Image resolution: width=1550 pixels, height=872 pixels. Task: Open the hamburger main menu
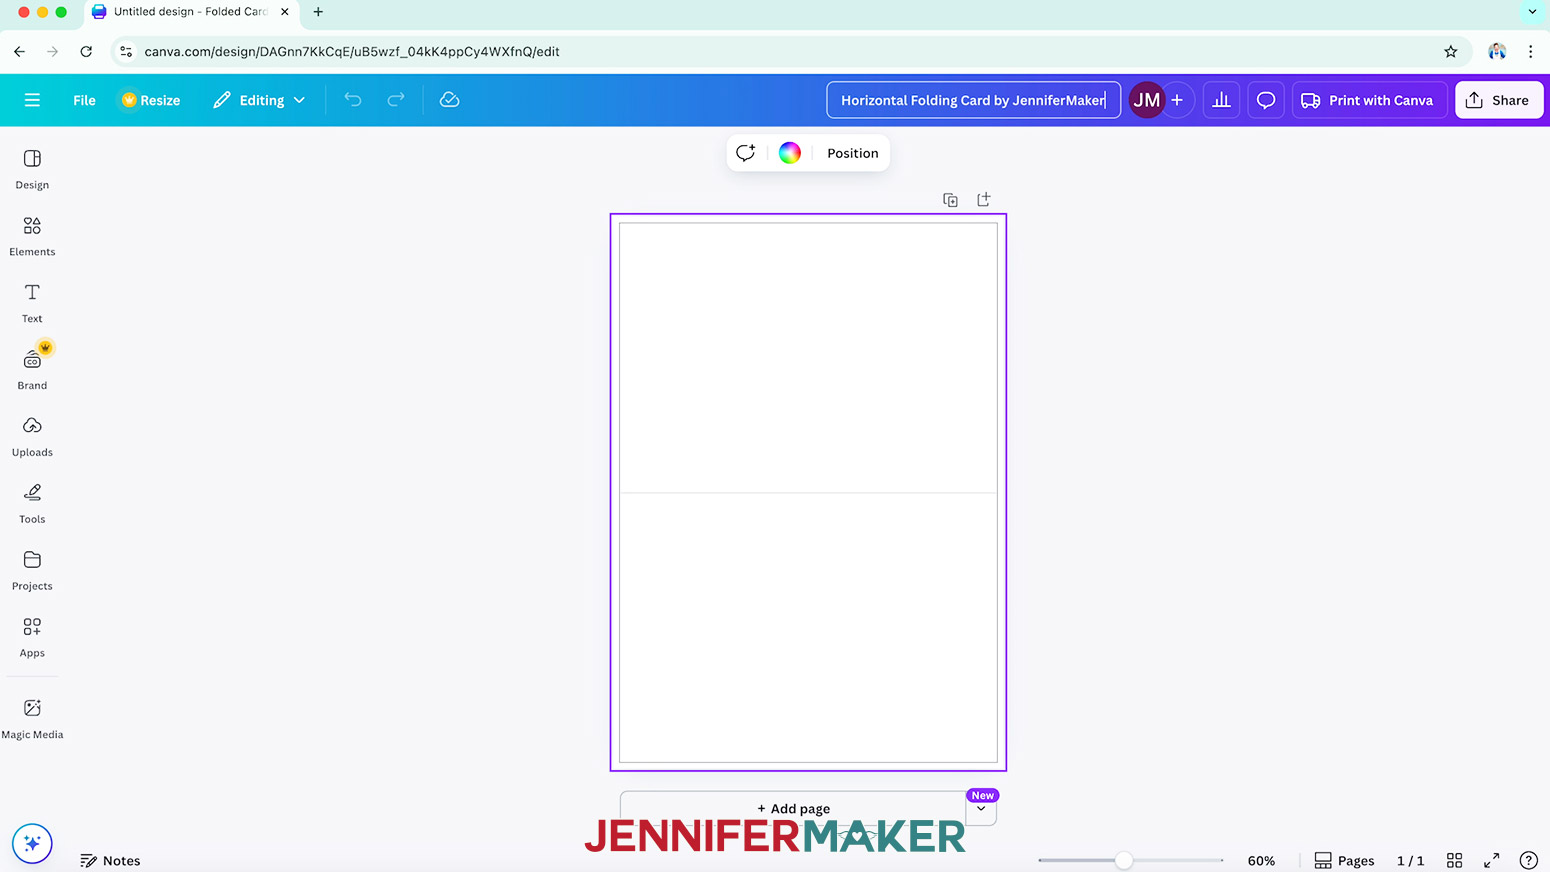point(32,100)
